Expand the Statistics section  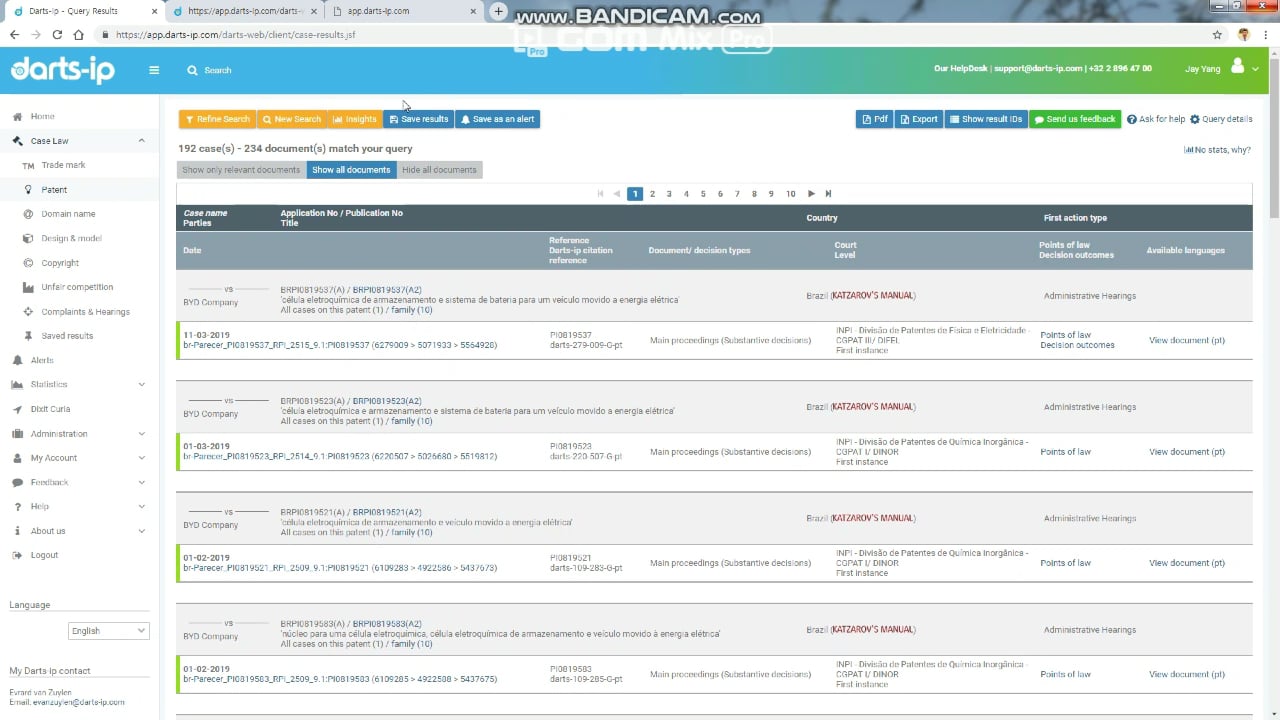(141, 384)
